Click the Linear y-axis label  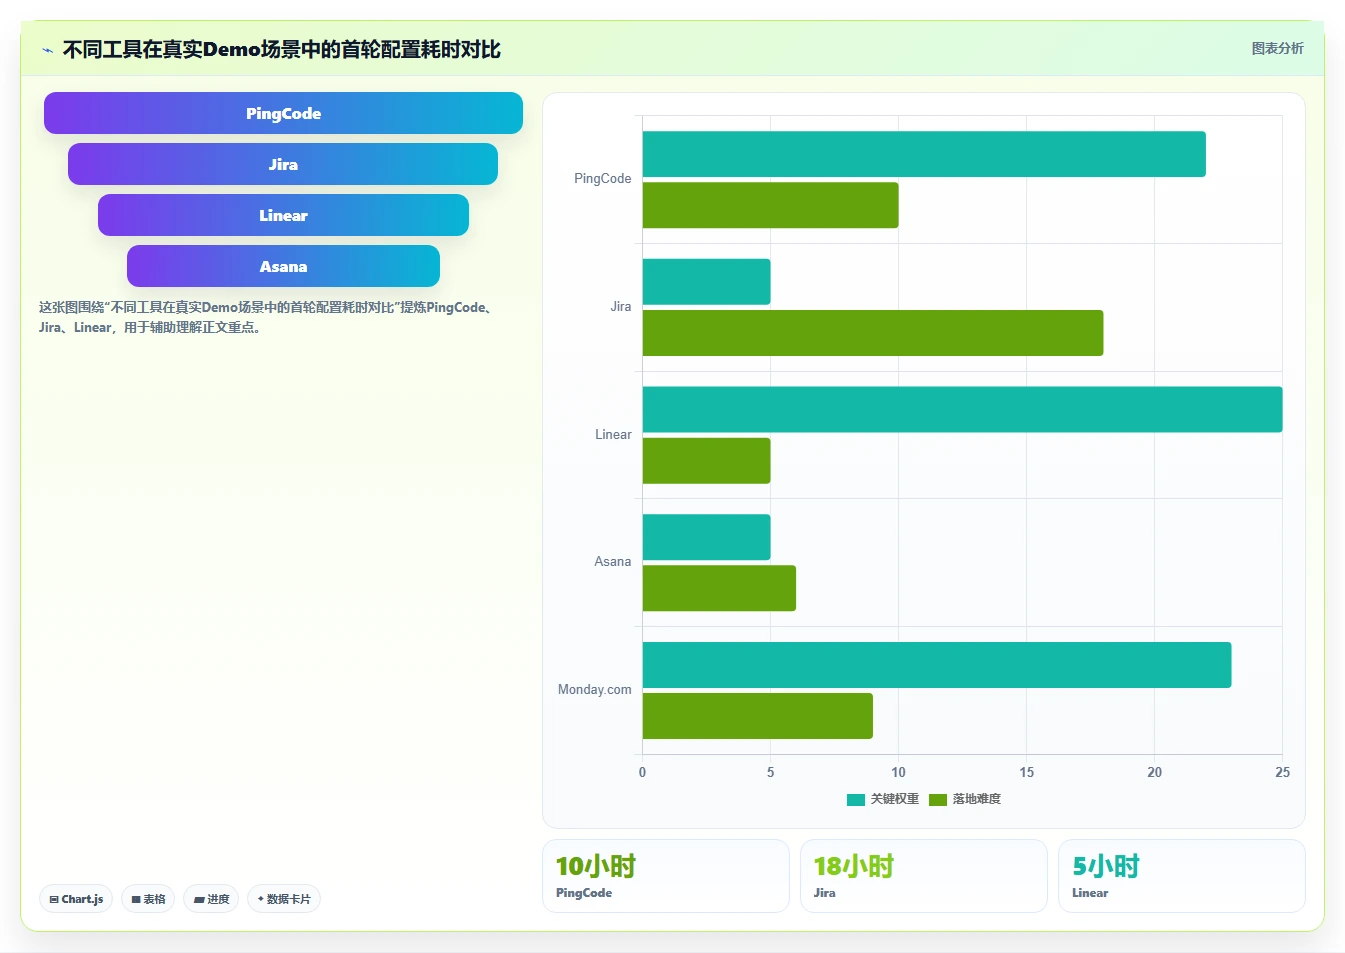(x=613, y=435)
